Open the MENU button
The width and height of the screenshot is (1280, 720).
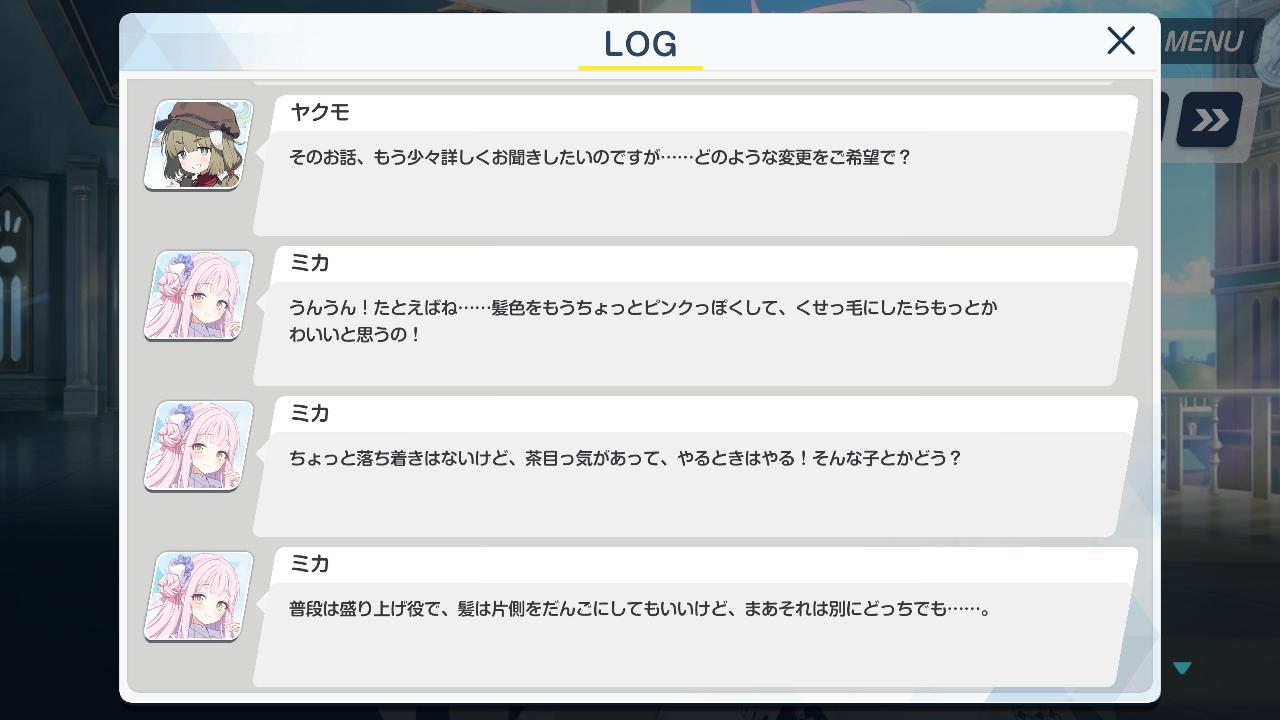[1204, 42]
